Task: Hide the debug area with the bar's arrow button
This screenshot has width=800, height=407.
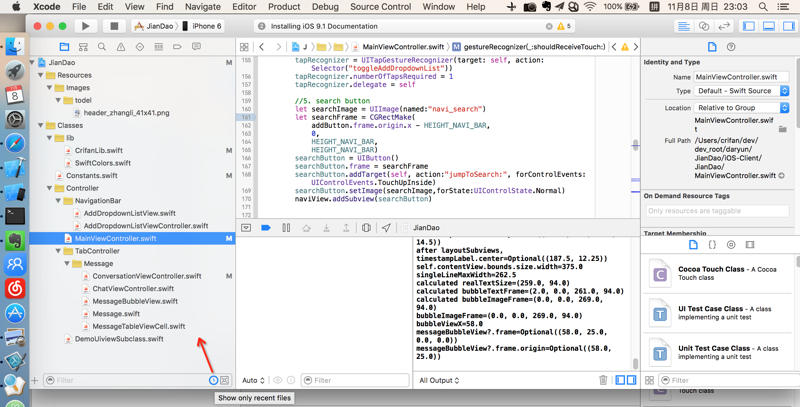Action: coord(246,227)
